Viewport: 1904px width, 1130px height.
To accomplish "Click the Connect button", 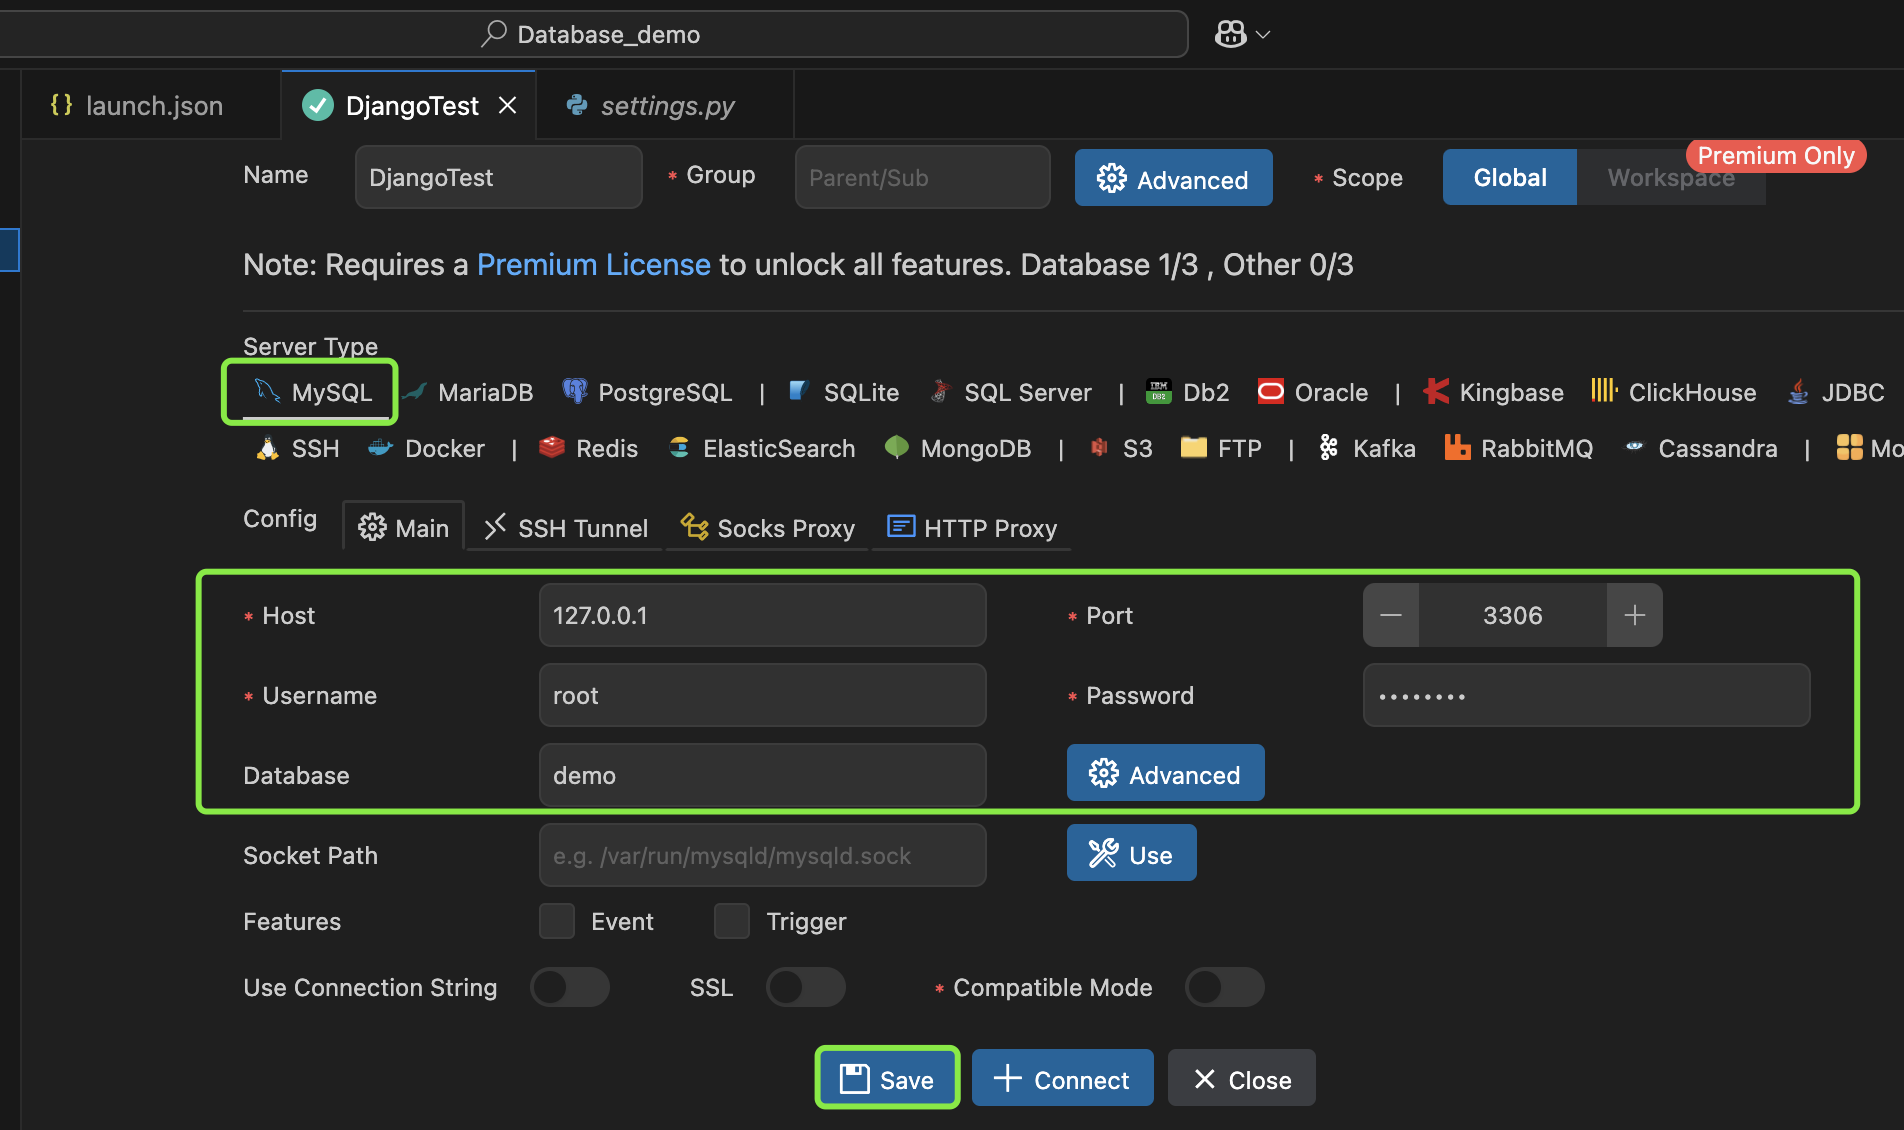I will tap(1062, 1078).
